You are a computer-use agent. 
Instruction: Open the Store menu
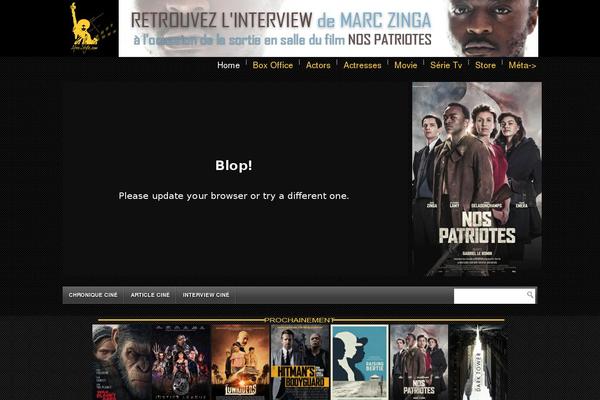pyautogui.click(x=485, y=65)
